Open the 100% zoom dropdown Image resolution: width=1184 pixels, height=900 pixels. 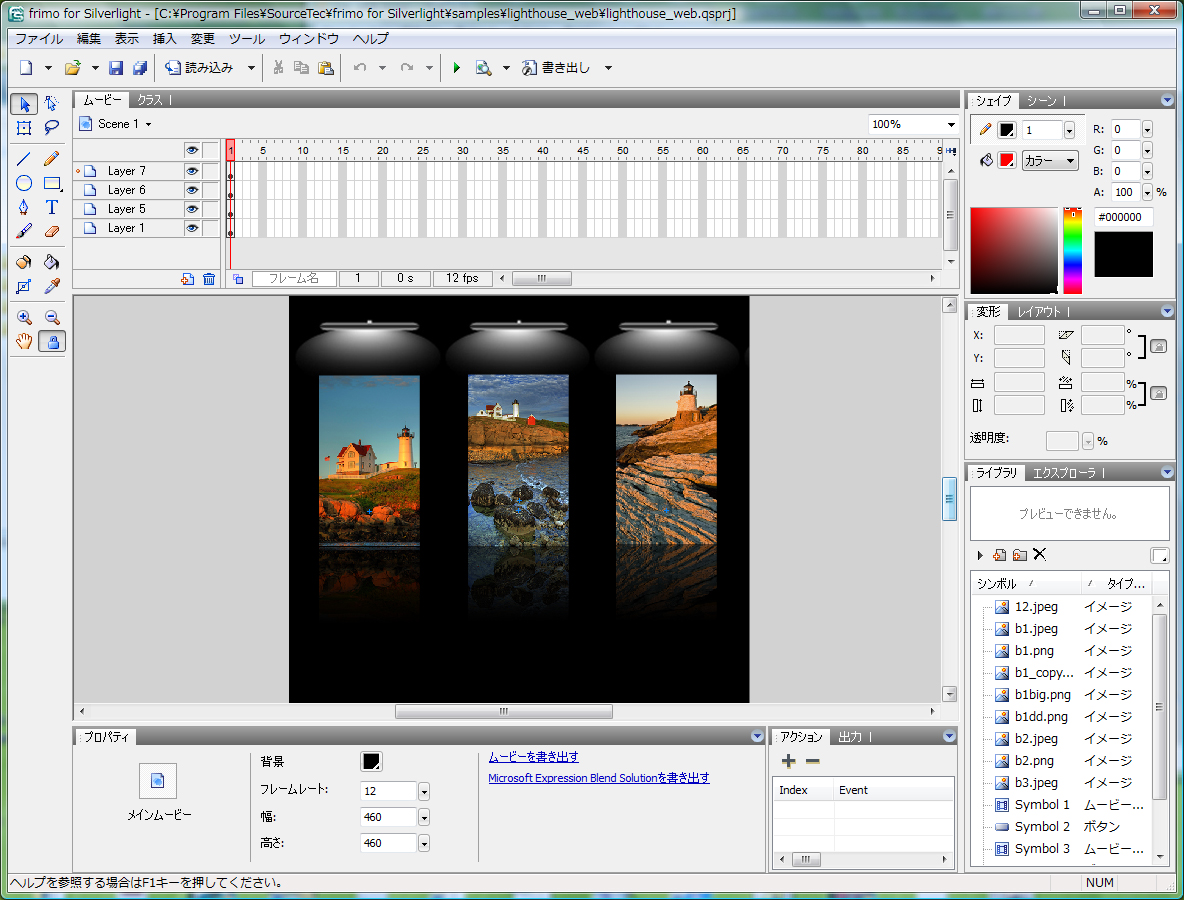click(x=951, y=125)
